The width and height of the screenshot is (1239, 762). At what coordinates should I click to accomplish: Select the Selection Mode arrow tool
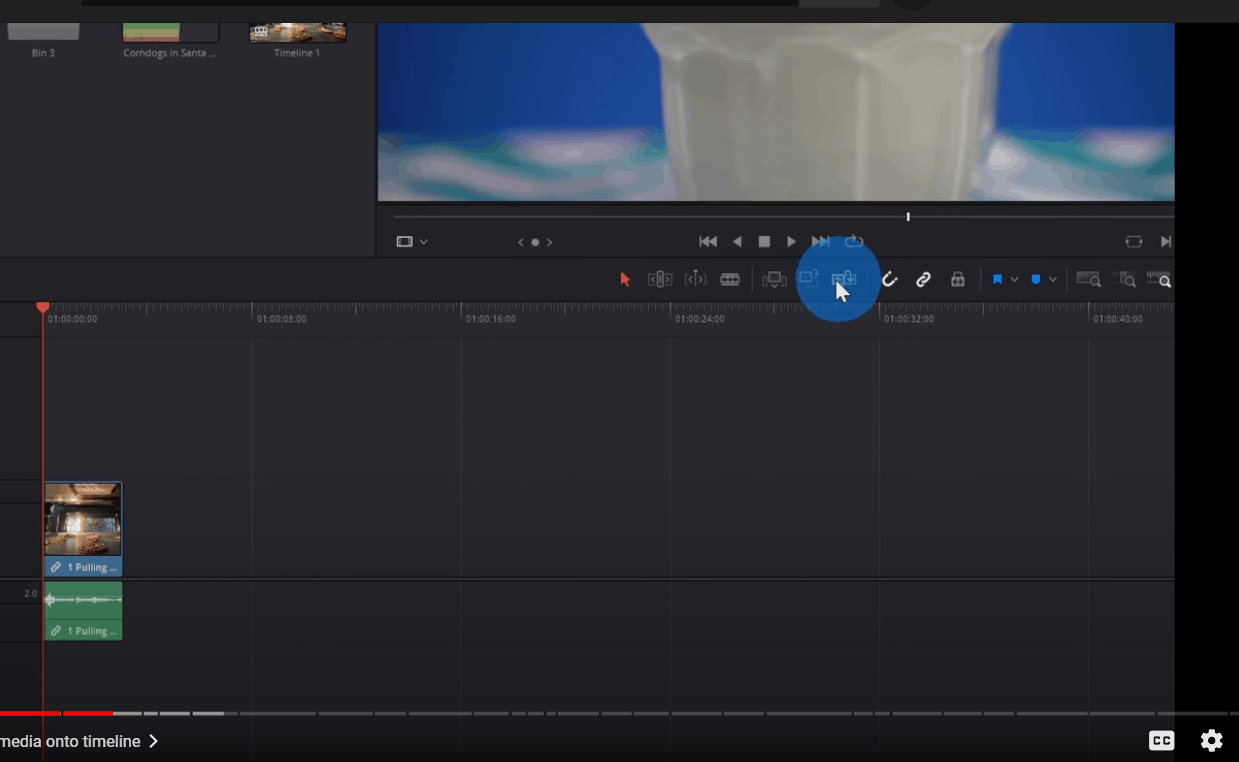tap(625, 280)
